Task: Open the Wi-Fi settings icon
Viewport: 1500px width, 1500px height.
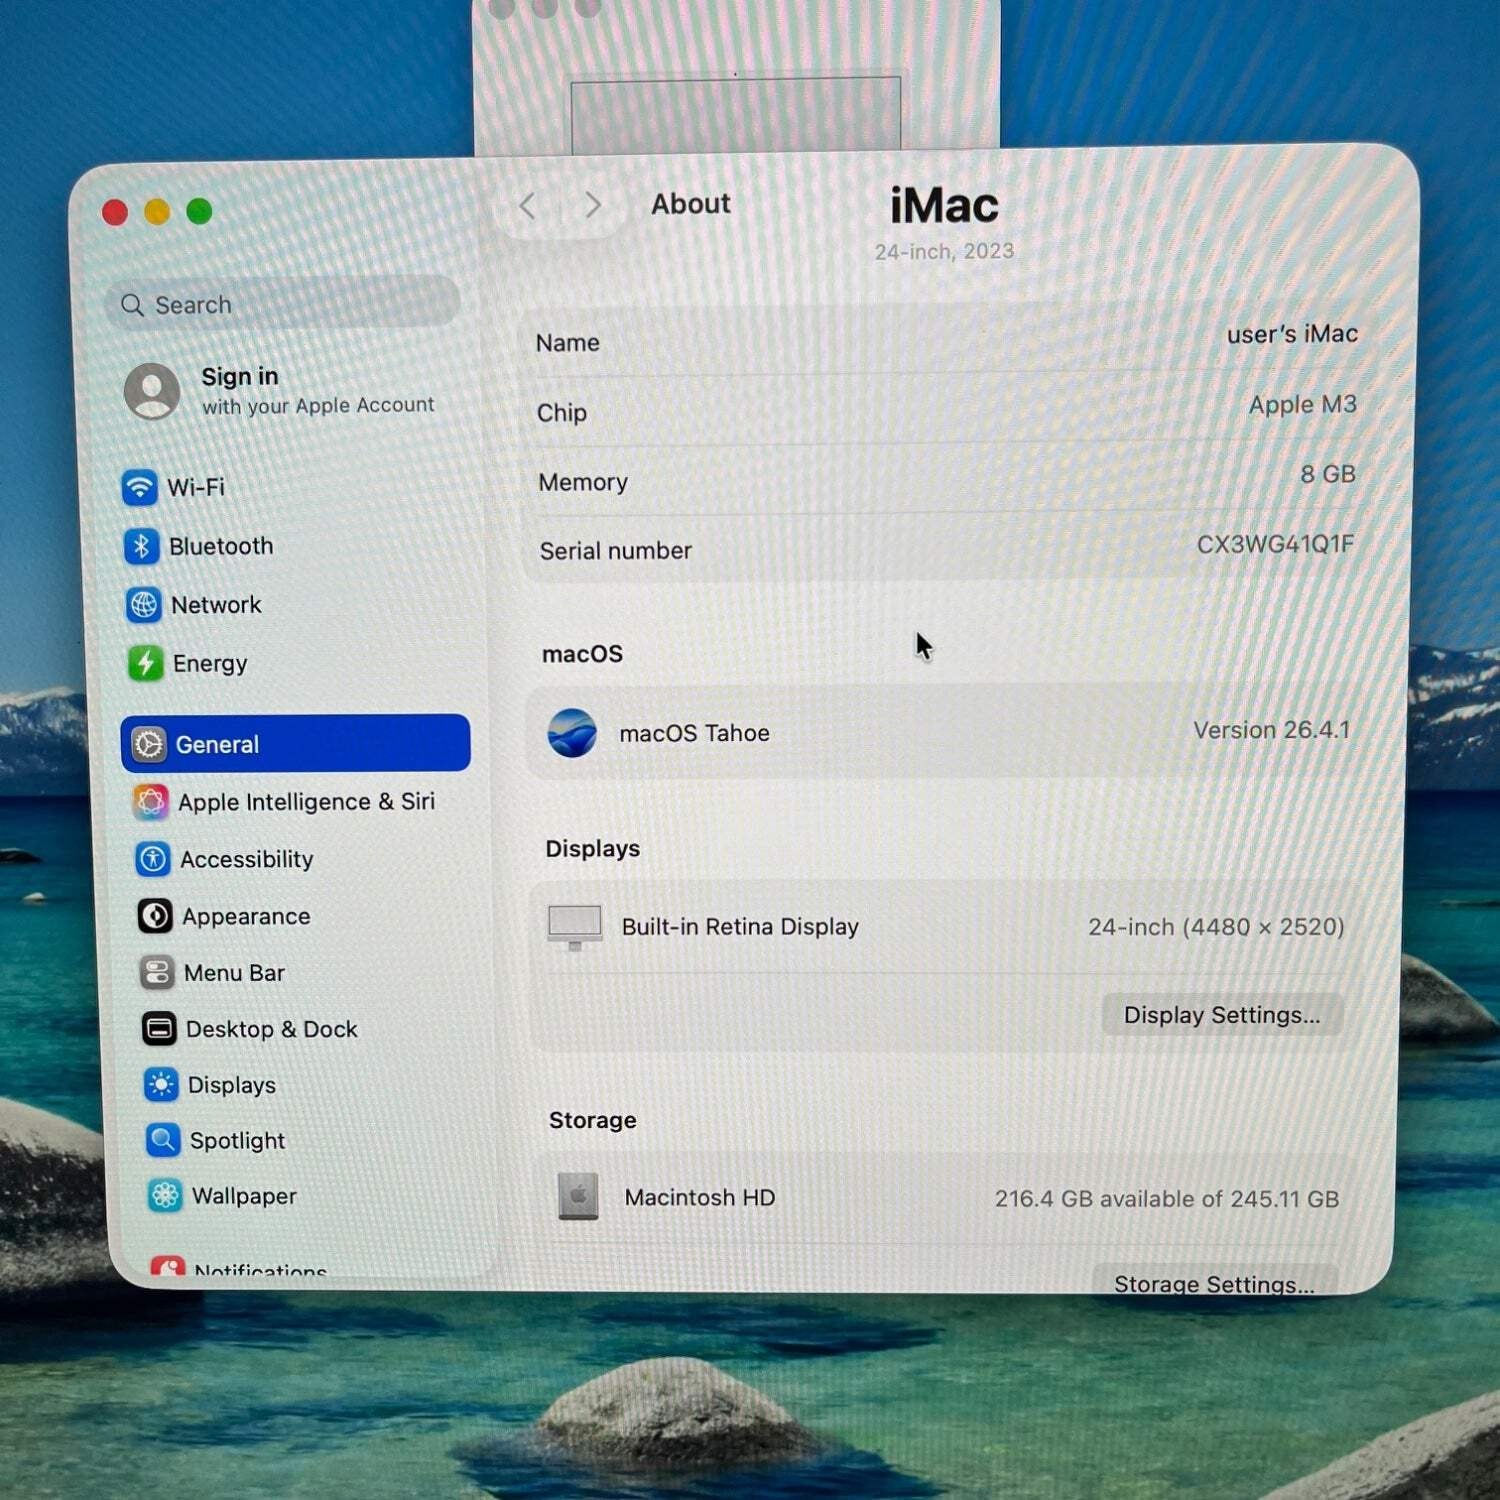Action: coord(140,487)
